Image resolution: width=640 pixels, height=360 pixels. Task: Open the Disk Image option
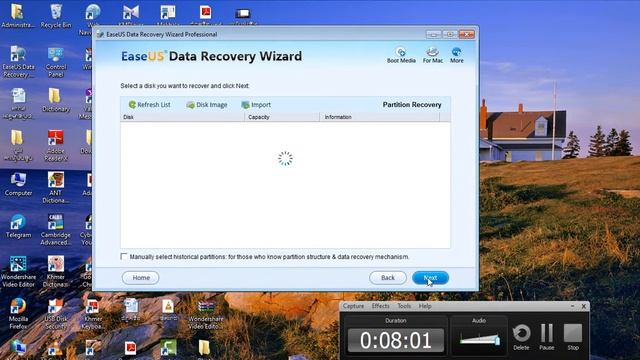pos(207,105)
